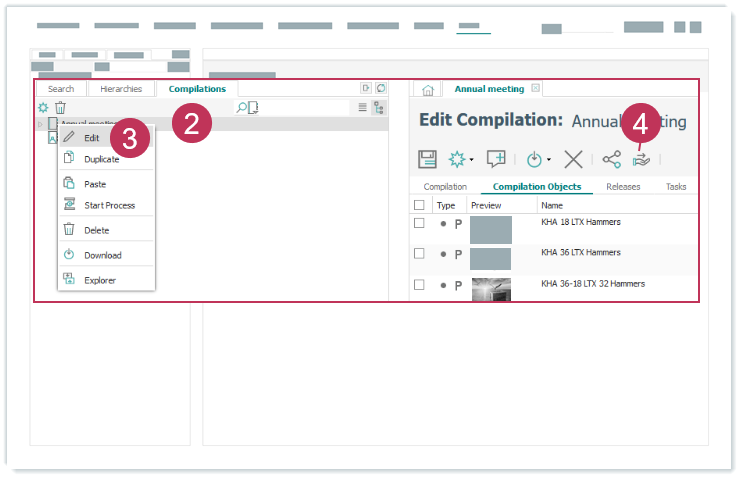Switch to tree view in Compilations panel
Image resolution: width=741 pixels, height=479 pixels.
(378, 107)
